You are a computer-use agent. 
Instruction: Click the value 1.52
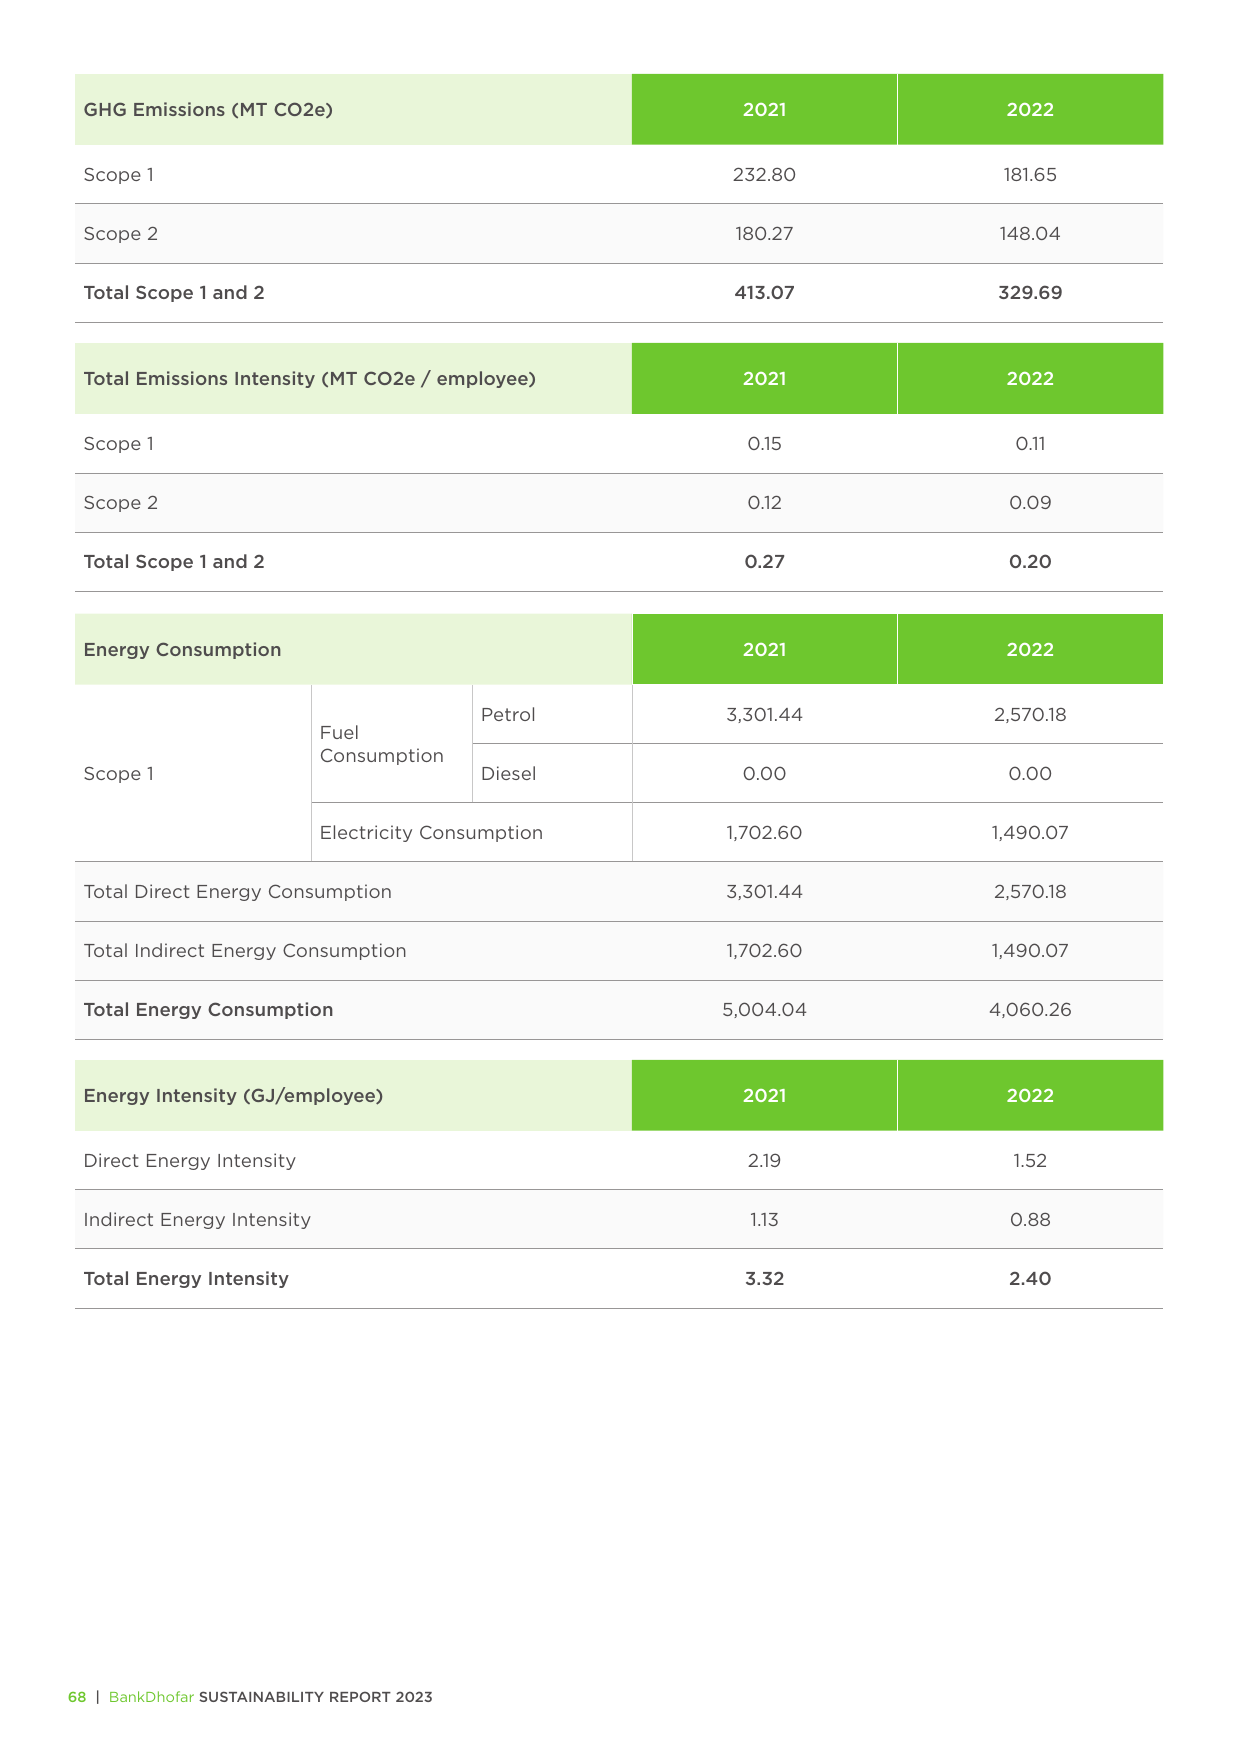(1030, 1161)
